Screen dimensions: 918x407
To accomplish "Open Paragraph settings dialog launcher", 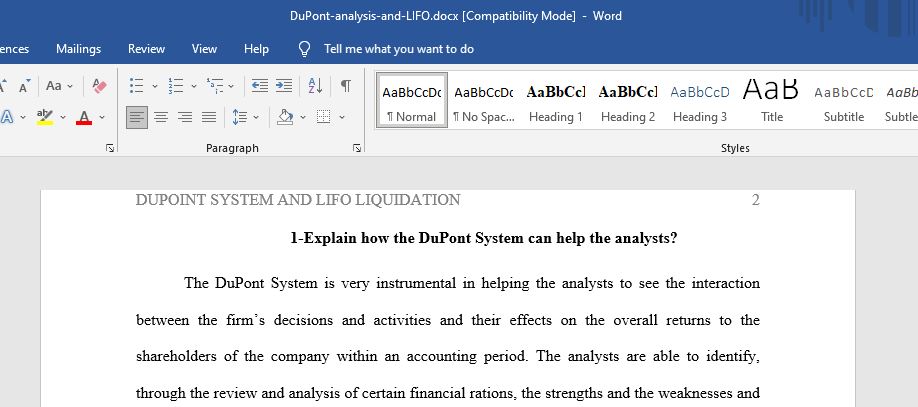I will point(357,149).
